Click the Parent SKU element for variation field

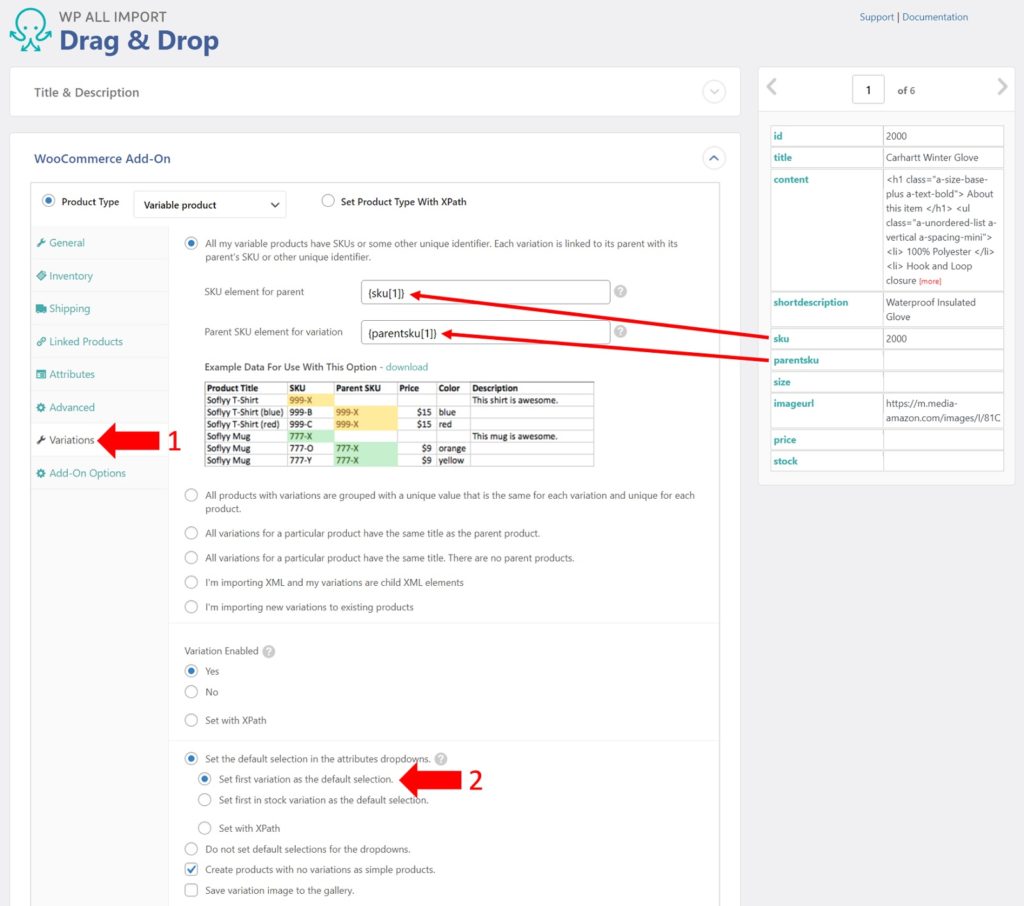click(485, 332)
